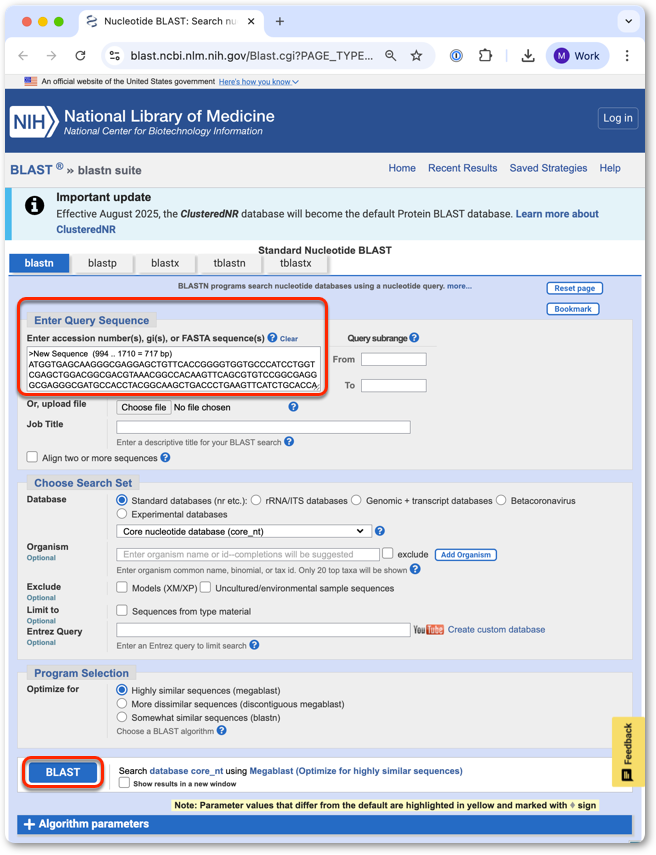Open the site information icon in address bar

(115, 56)
